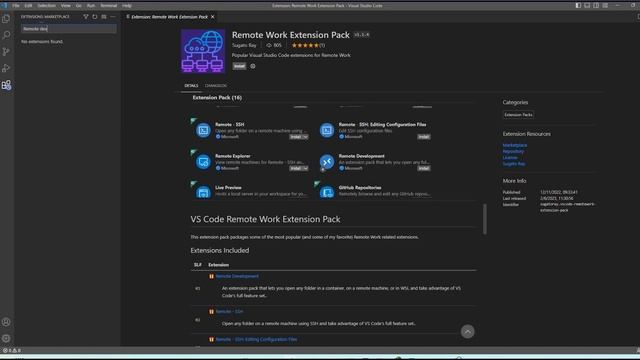Click the scroll-to-top round button

click(x=467, y=331)
